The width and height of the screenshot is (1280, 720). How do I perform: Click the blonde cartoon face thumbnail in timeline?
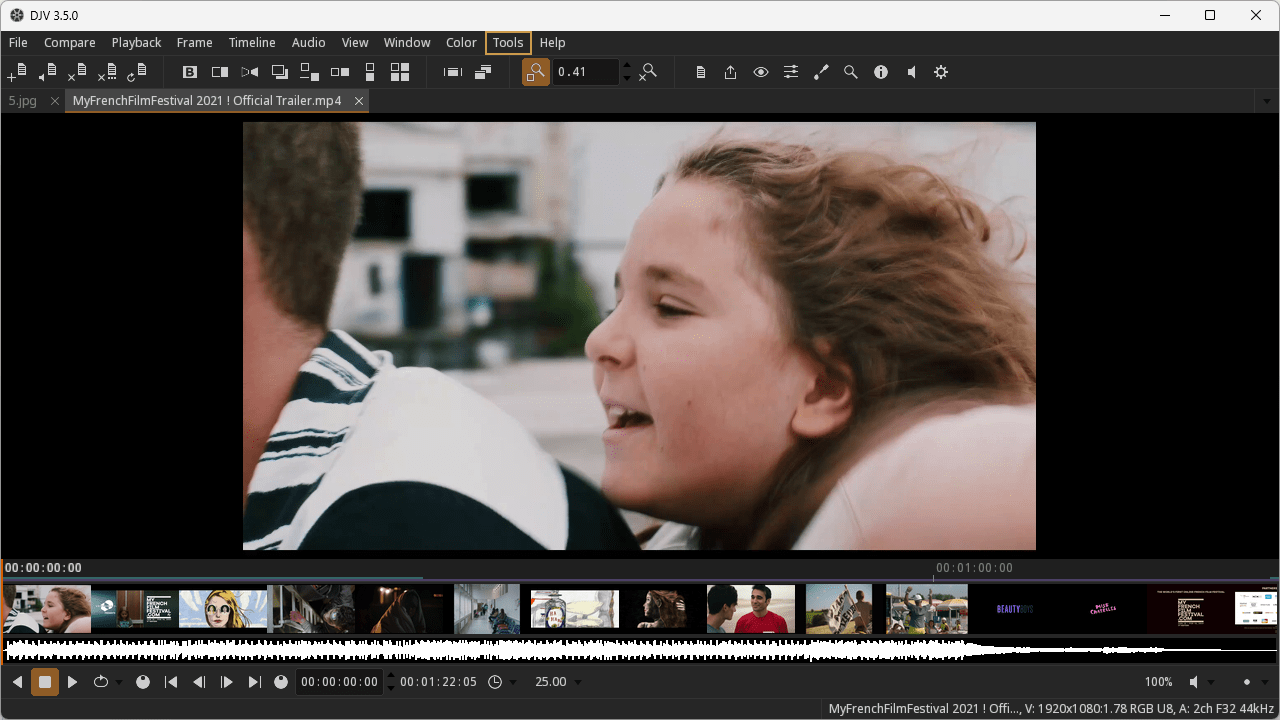point(223,609)
